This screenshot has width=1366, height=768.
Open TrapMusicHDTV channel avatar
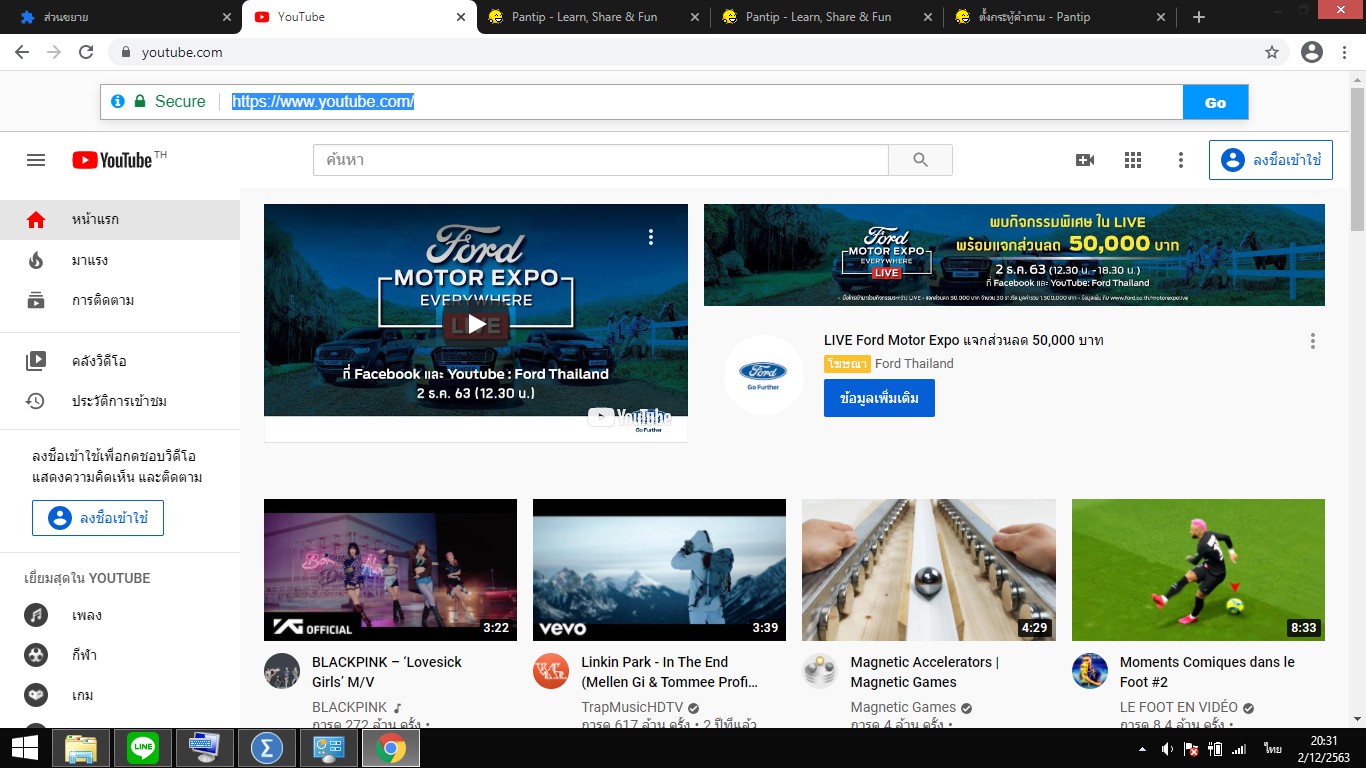click(551, 671)
